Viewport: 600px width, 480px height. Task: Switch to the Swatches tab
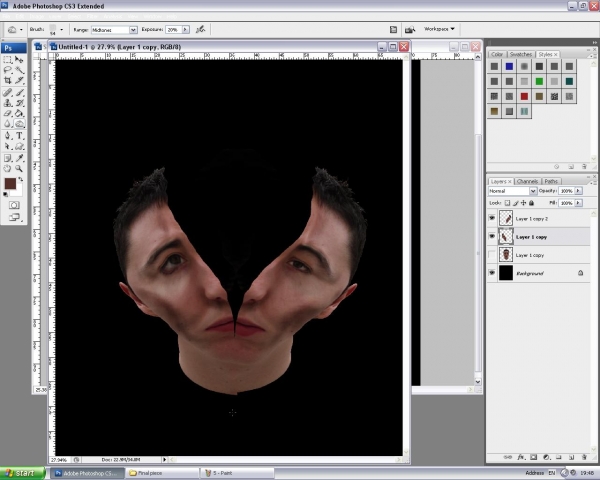point(521,54)
